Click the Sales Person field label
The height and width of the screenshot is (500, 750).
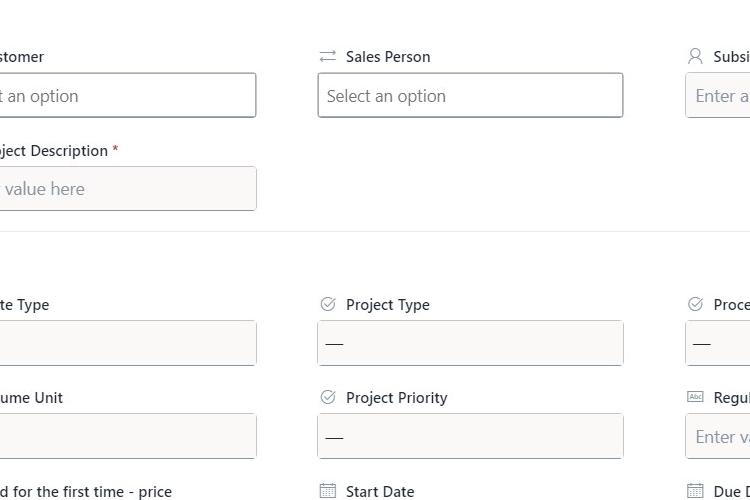(388, 57)
